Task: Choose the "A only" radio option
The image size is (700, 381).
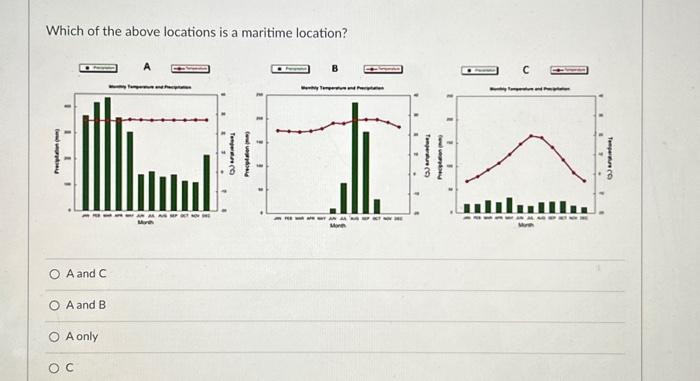Action: click(x=54, y=337)
